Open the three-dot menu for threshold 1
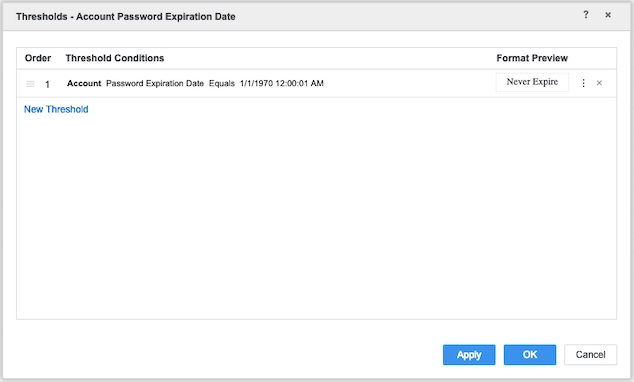 pos(583,83)
